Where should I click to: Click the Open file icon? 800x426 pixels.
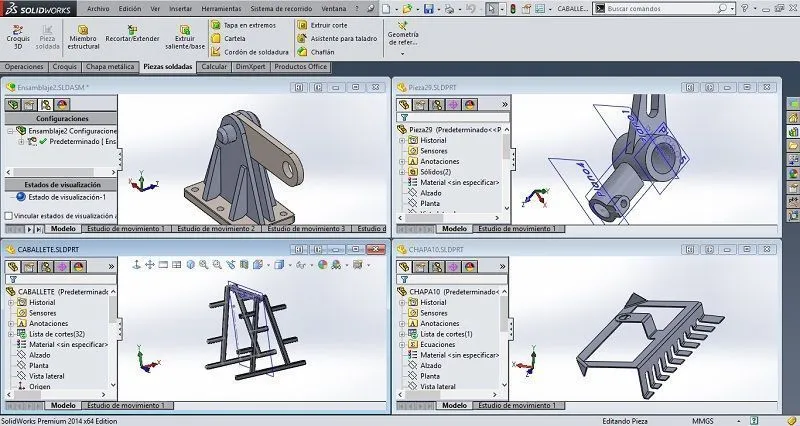[x=407, y=9]
